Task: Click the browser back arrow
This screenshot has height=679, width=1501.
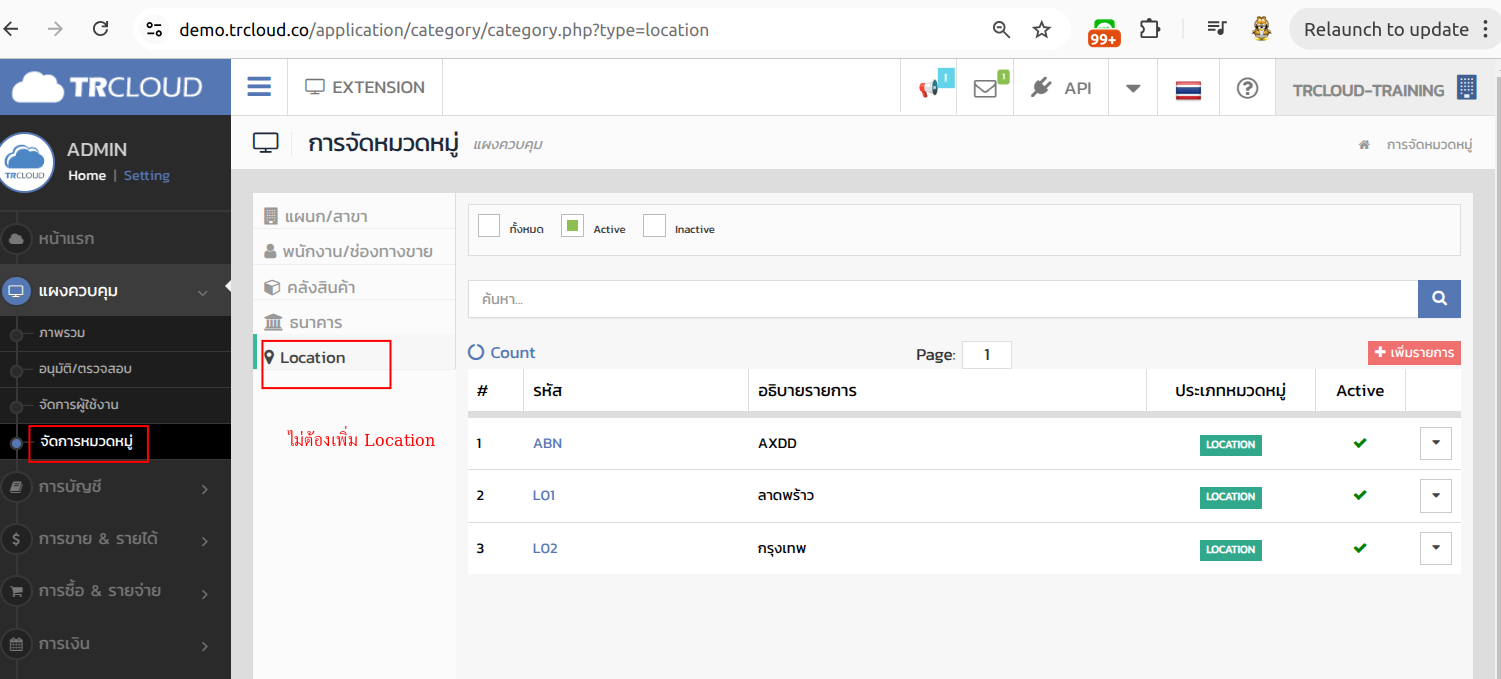Action: [x=11, y=29]
